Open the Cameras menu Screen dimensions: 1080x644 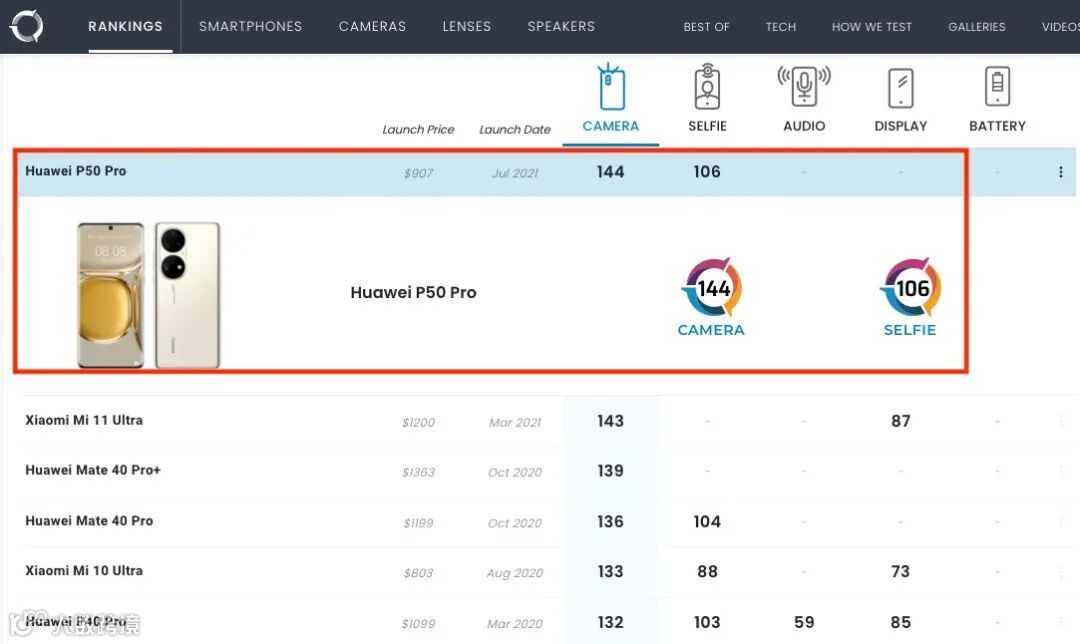(373, 26)
